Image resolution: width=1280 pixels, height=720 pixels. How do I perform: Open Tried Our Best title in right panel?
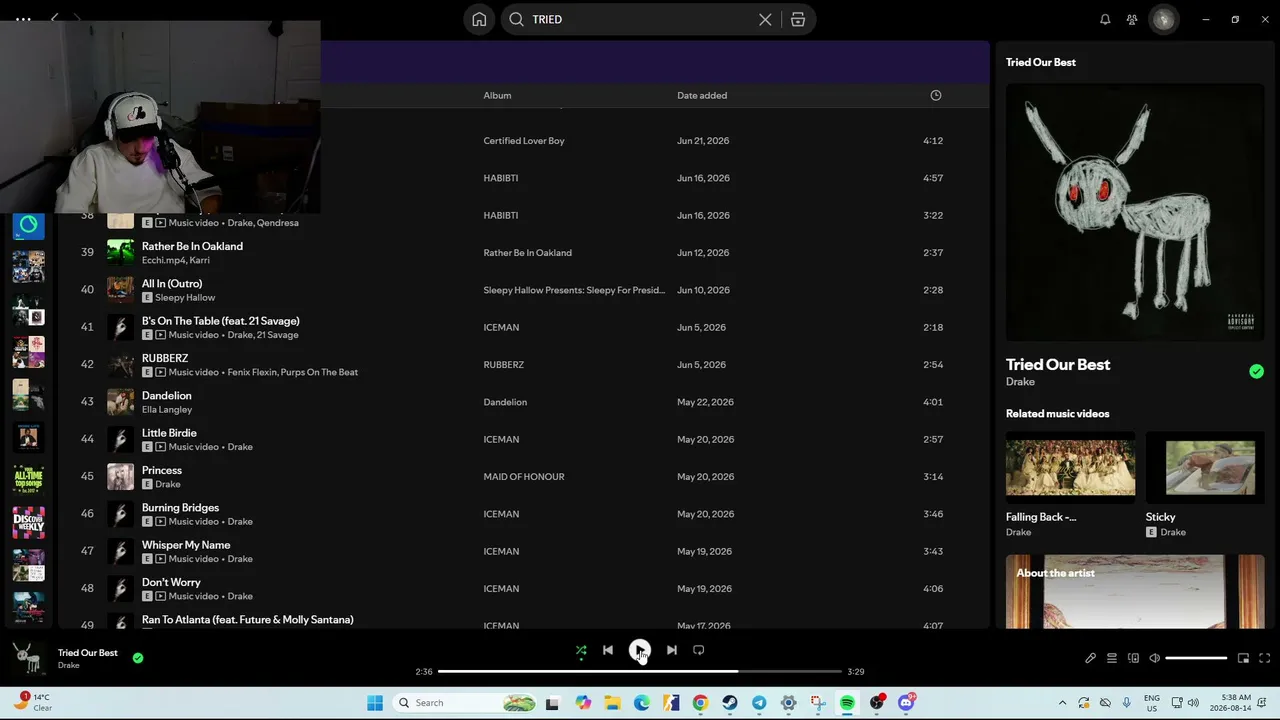pyautogui.click(x=1058, y=365)
